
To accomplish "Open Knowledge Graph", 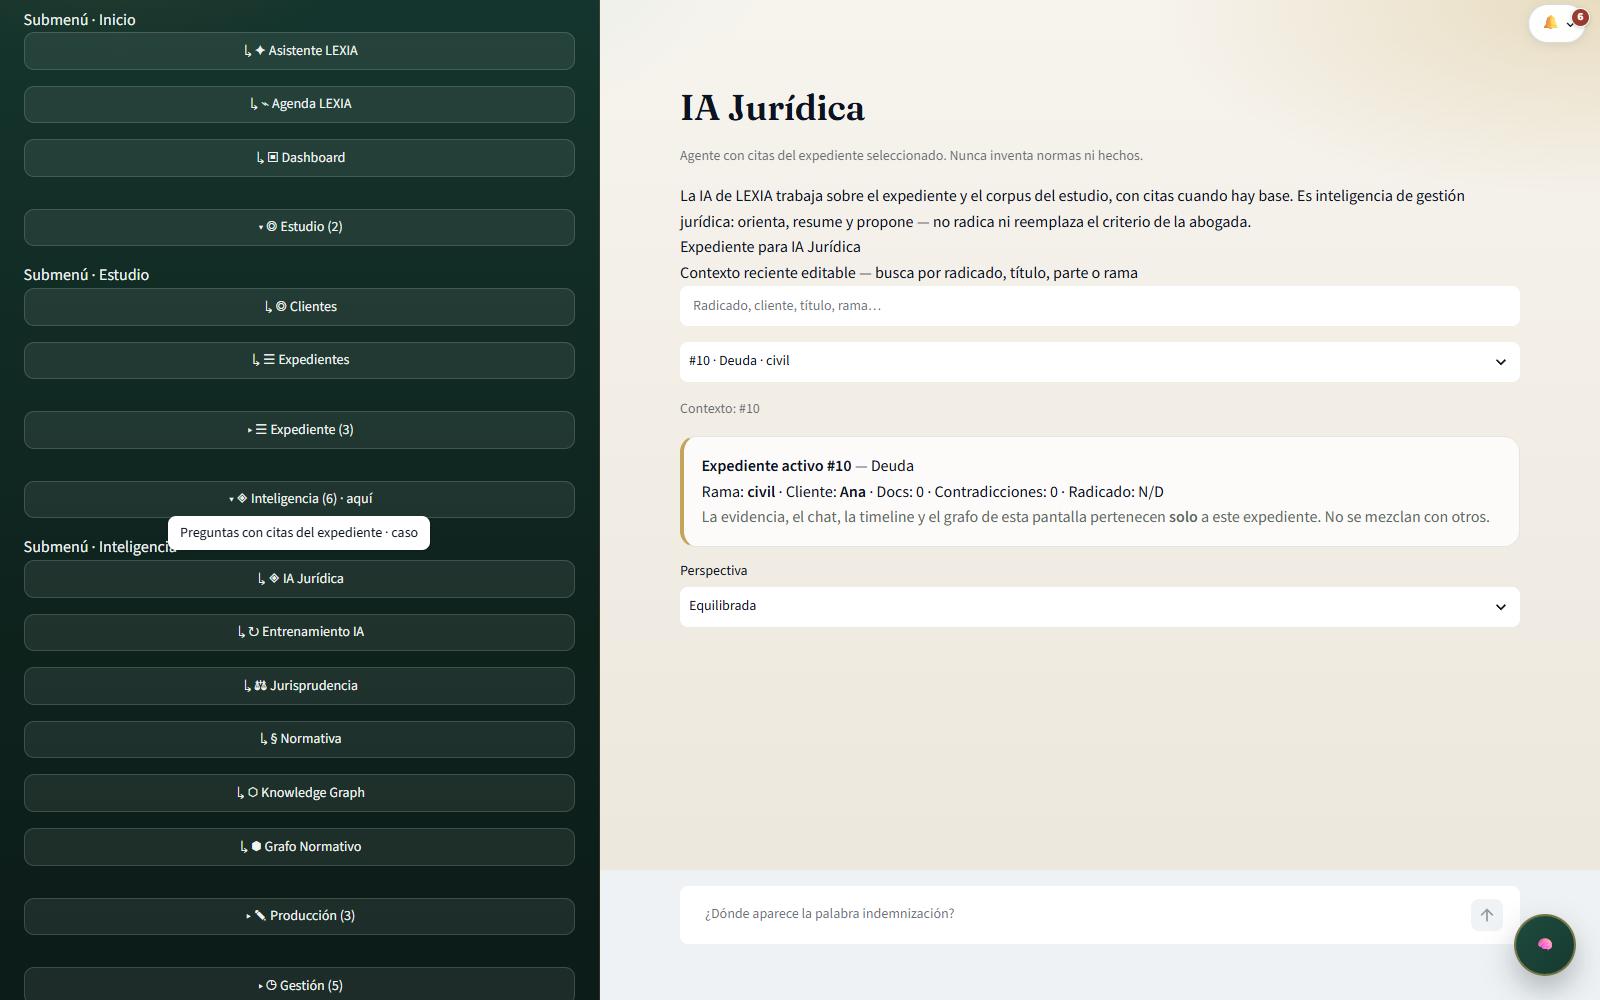I will [299, 793].
